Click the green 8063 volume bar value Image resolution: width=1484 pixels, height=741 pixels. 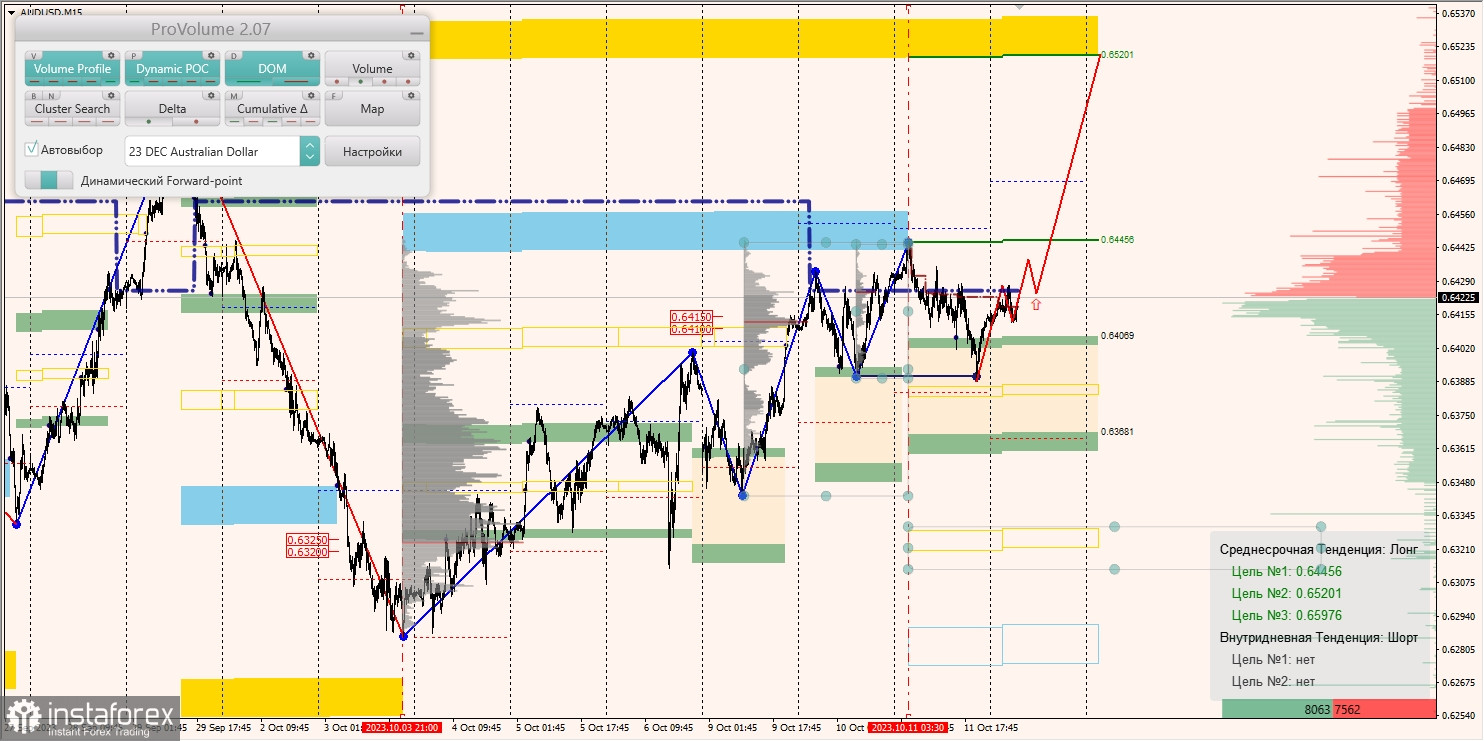1317,710
